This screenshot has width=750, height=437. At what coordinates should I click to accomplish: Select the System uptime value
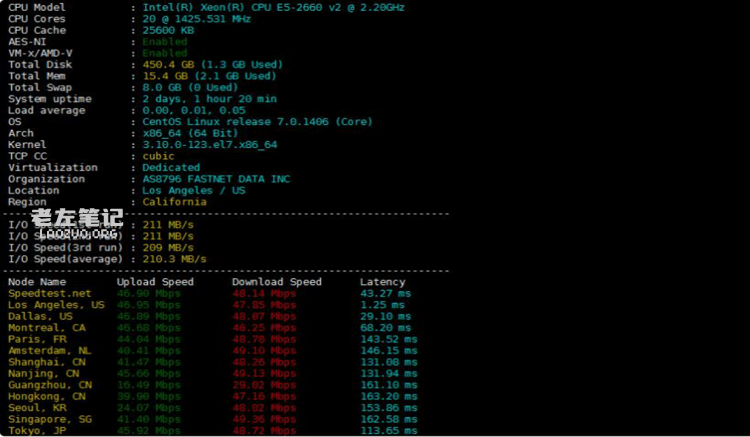pyautogui.click(x=209, y=99)
